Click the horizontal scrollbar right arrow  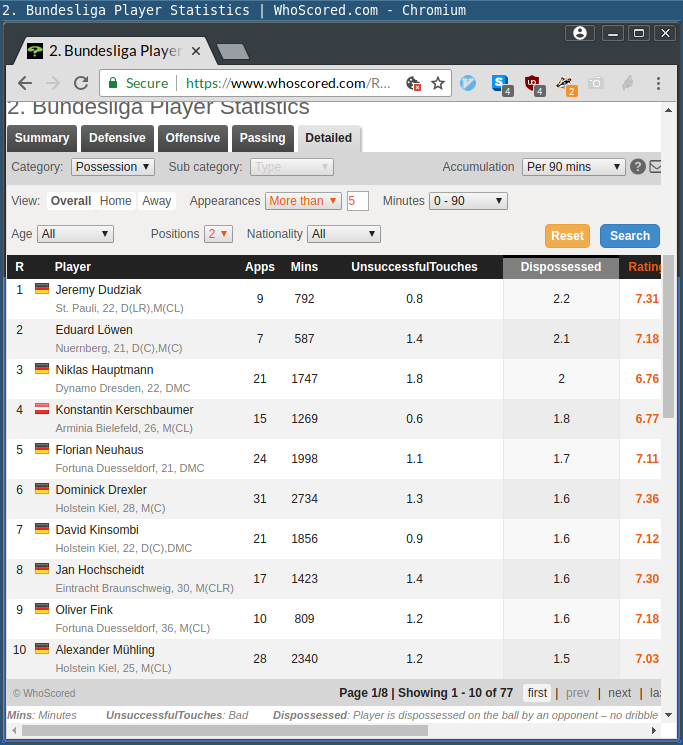click(x=654, y=730)
